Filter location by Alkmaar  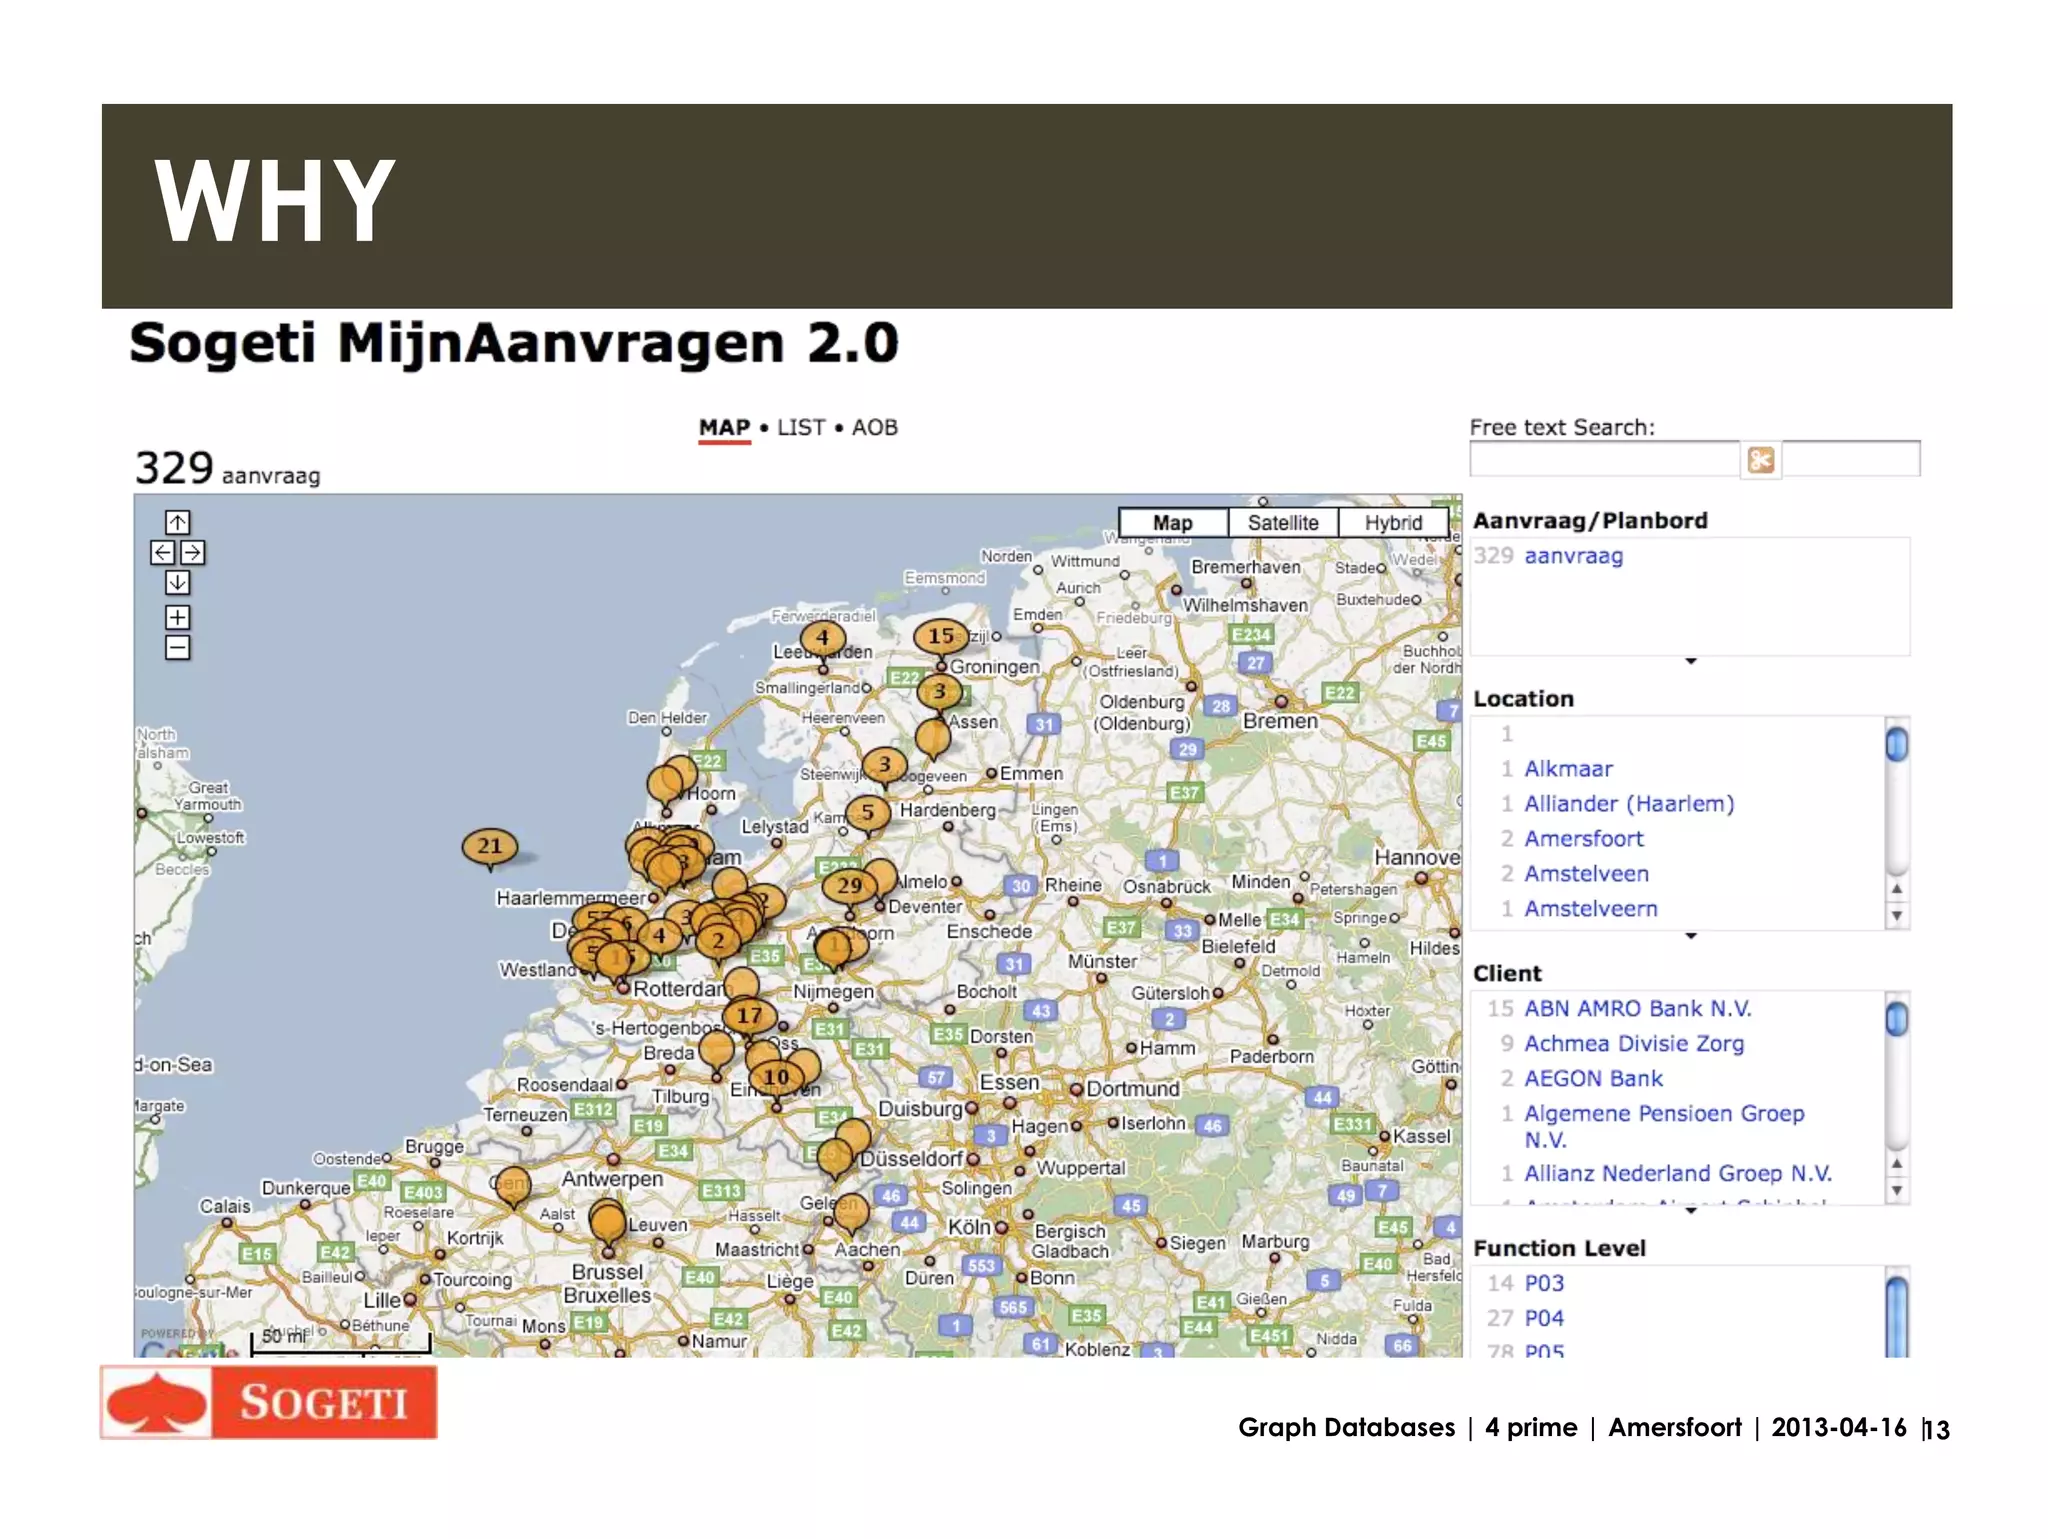click(x=1568, y=769)
